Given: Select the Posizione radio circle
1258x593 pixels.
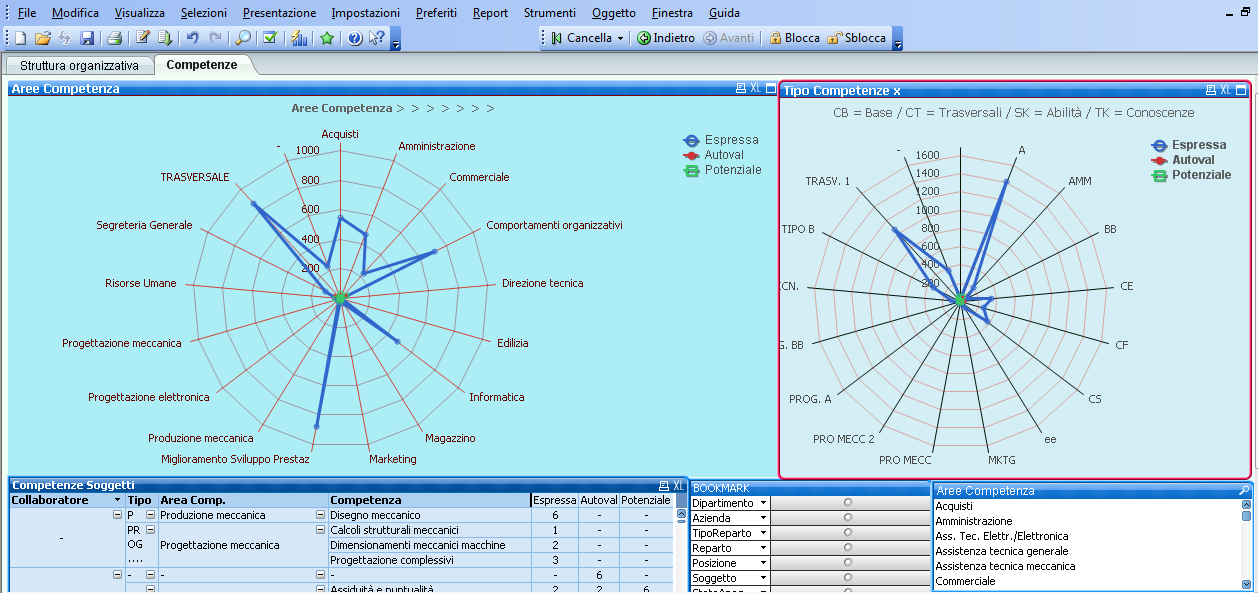Looking at the screenshot, I should point(848,563).
